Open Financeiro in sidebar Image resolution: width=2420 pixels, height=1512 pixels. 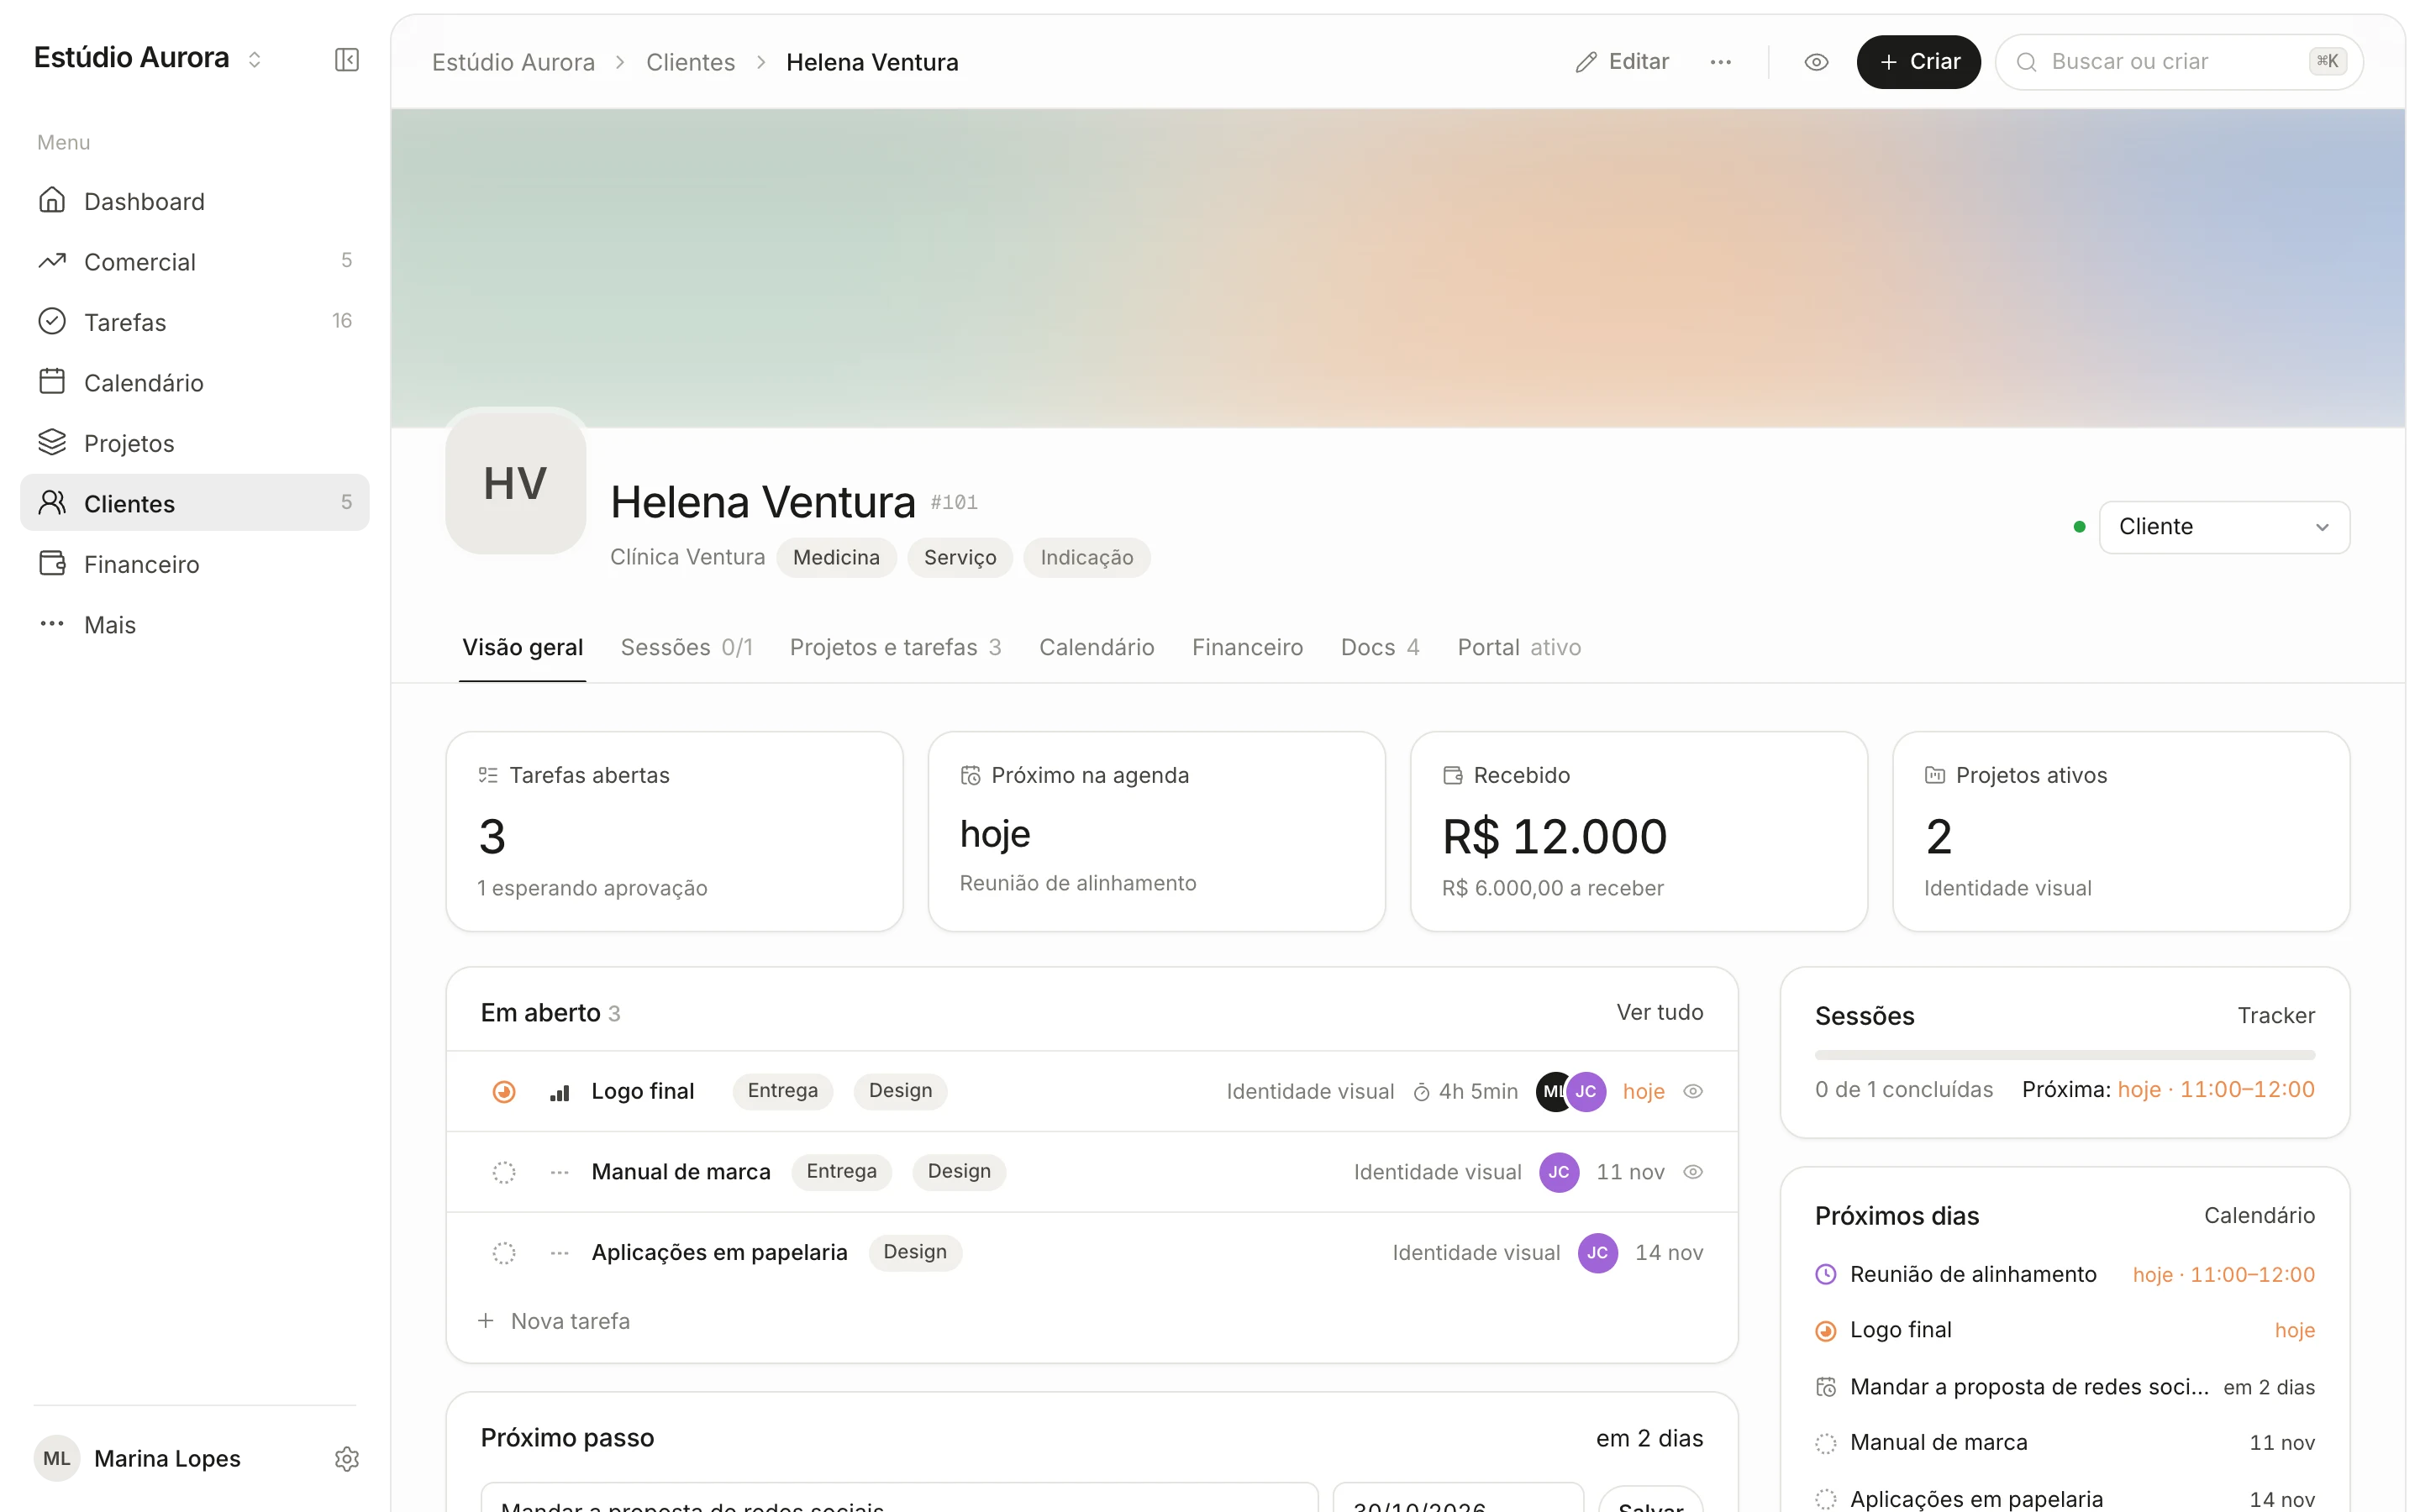pyautogui.click(x=194, y=564)
